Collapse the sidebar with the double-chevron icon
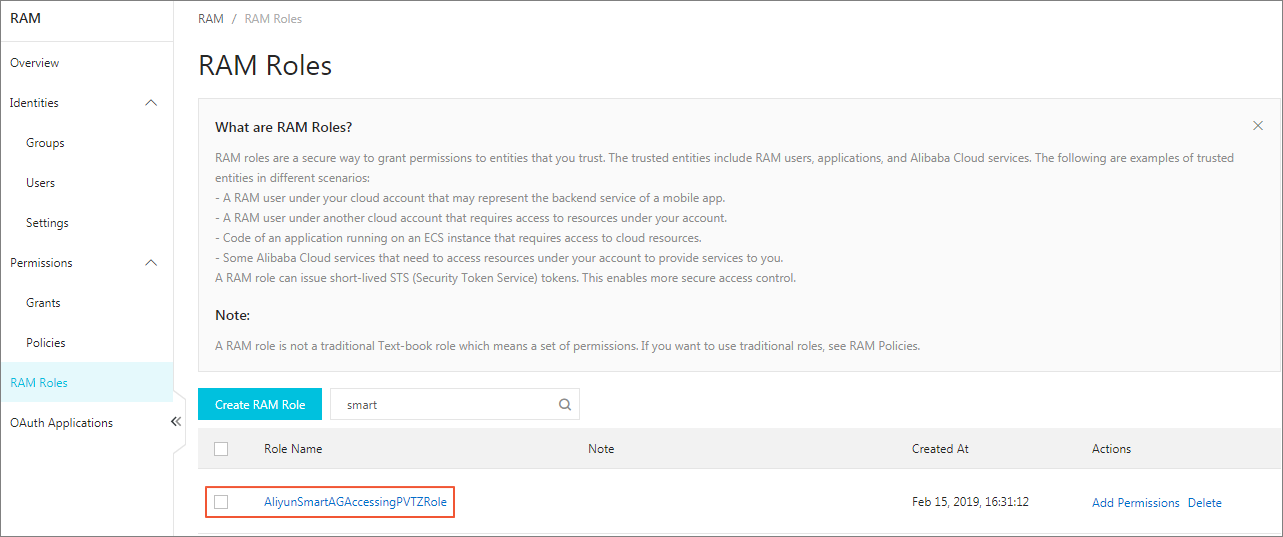 [x=176, y=422]
